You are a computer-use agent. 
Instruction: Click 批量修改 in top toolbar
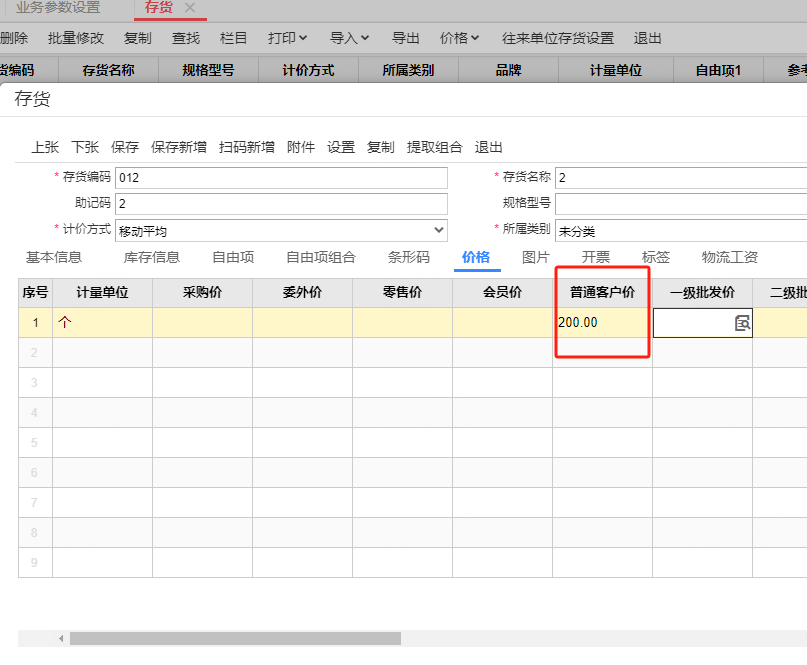(76, 38)
